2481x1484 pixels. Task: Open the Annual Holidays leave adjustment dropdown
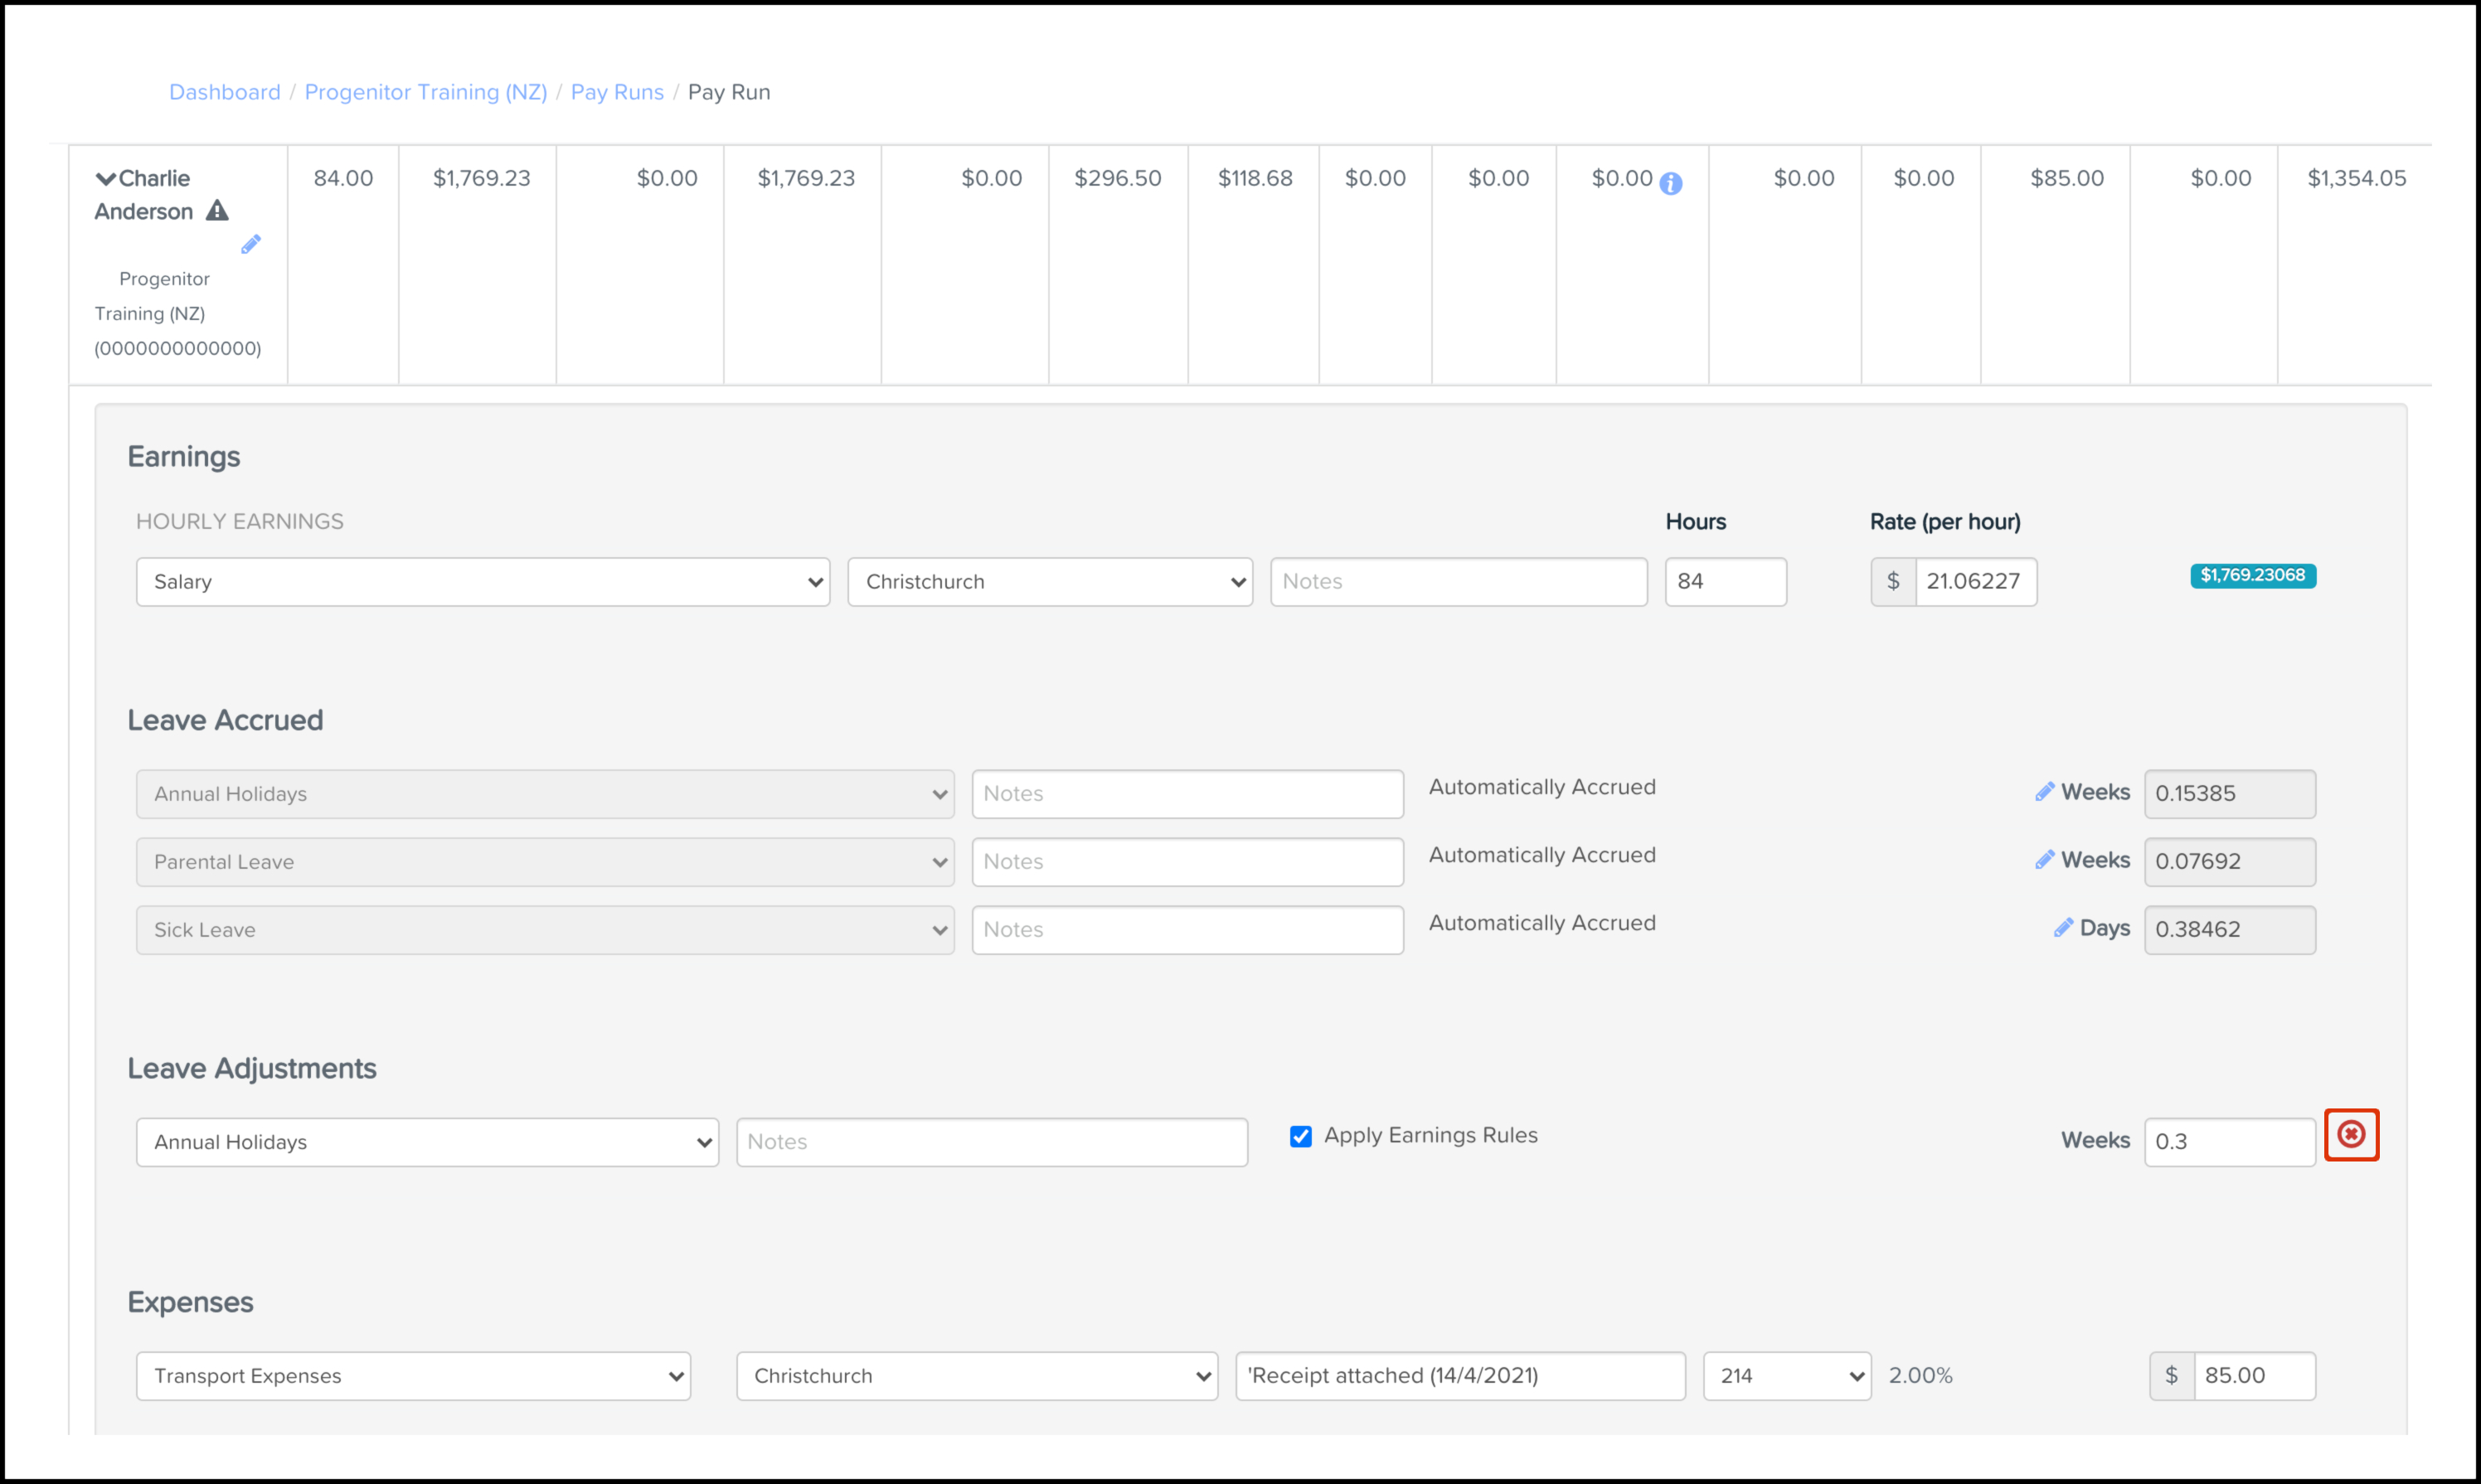427,1142
